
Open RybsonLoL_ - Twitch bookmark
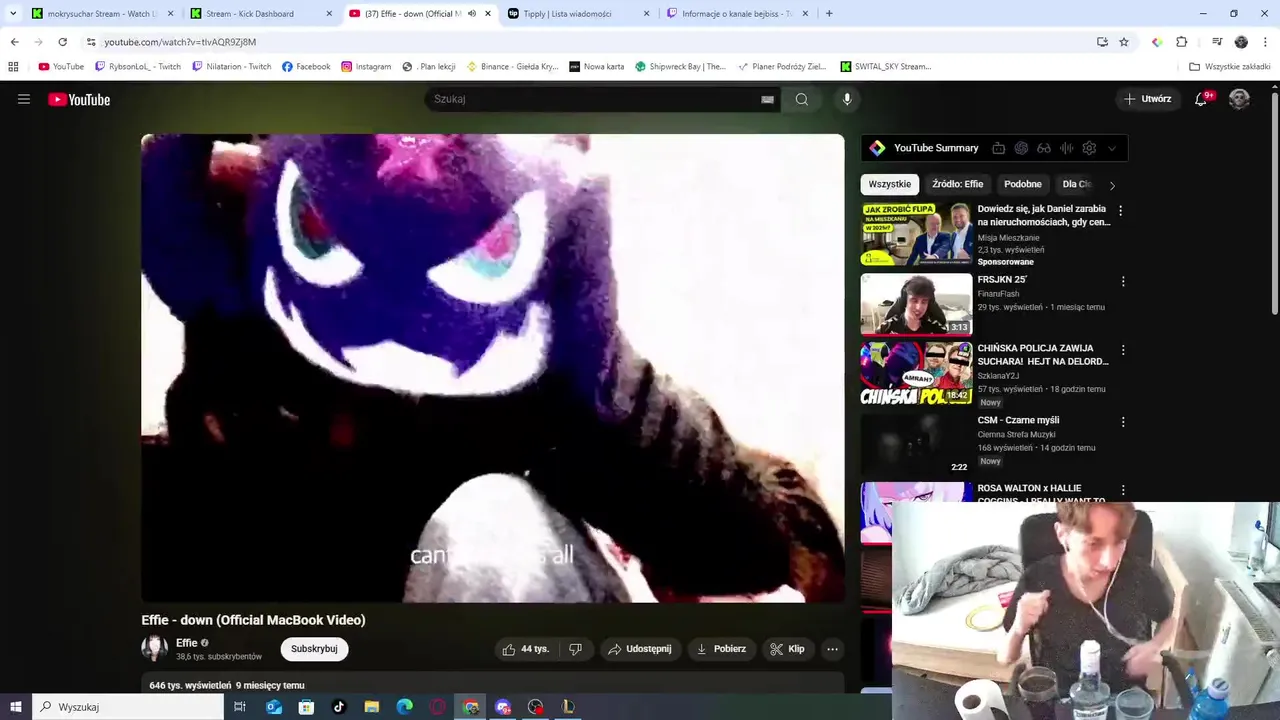coord(138,67)
